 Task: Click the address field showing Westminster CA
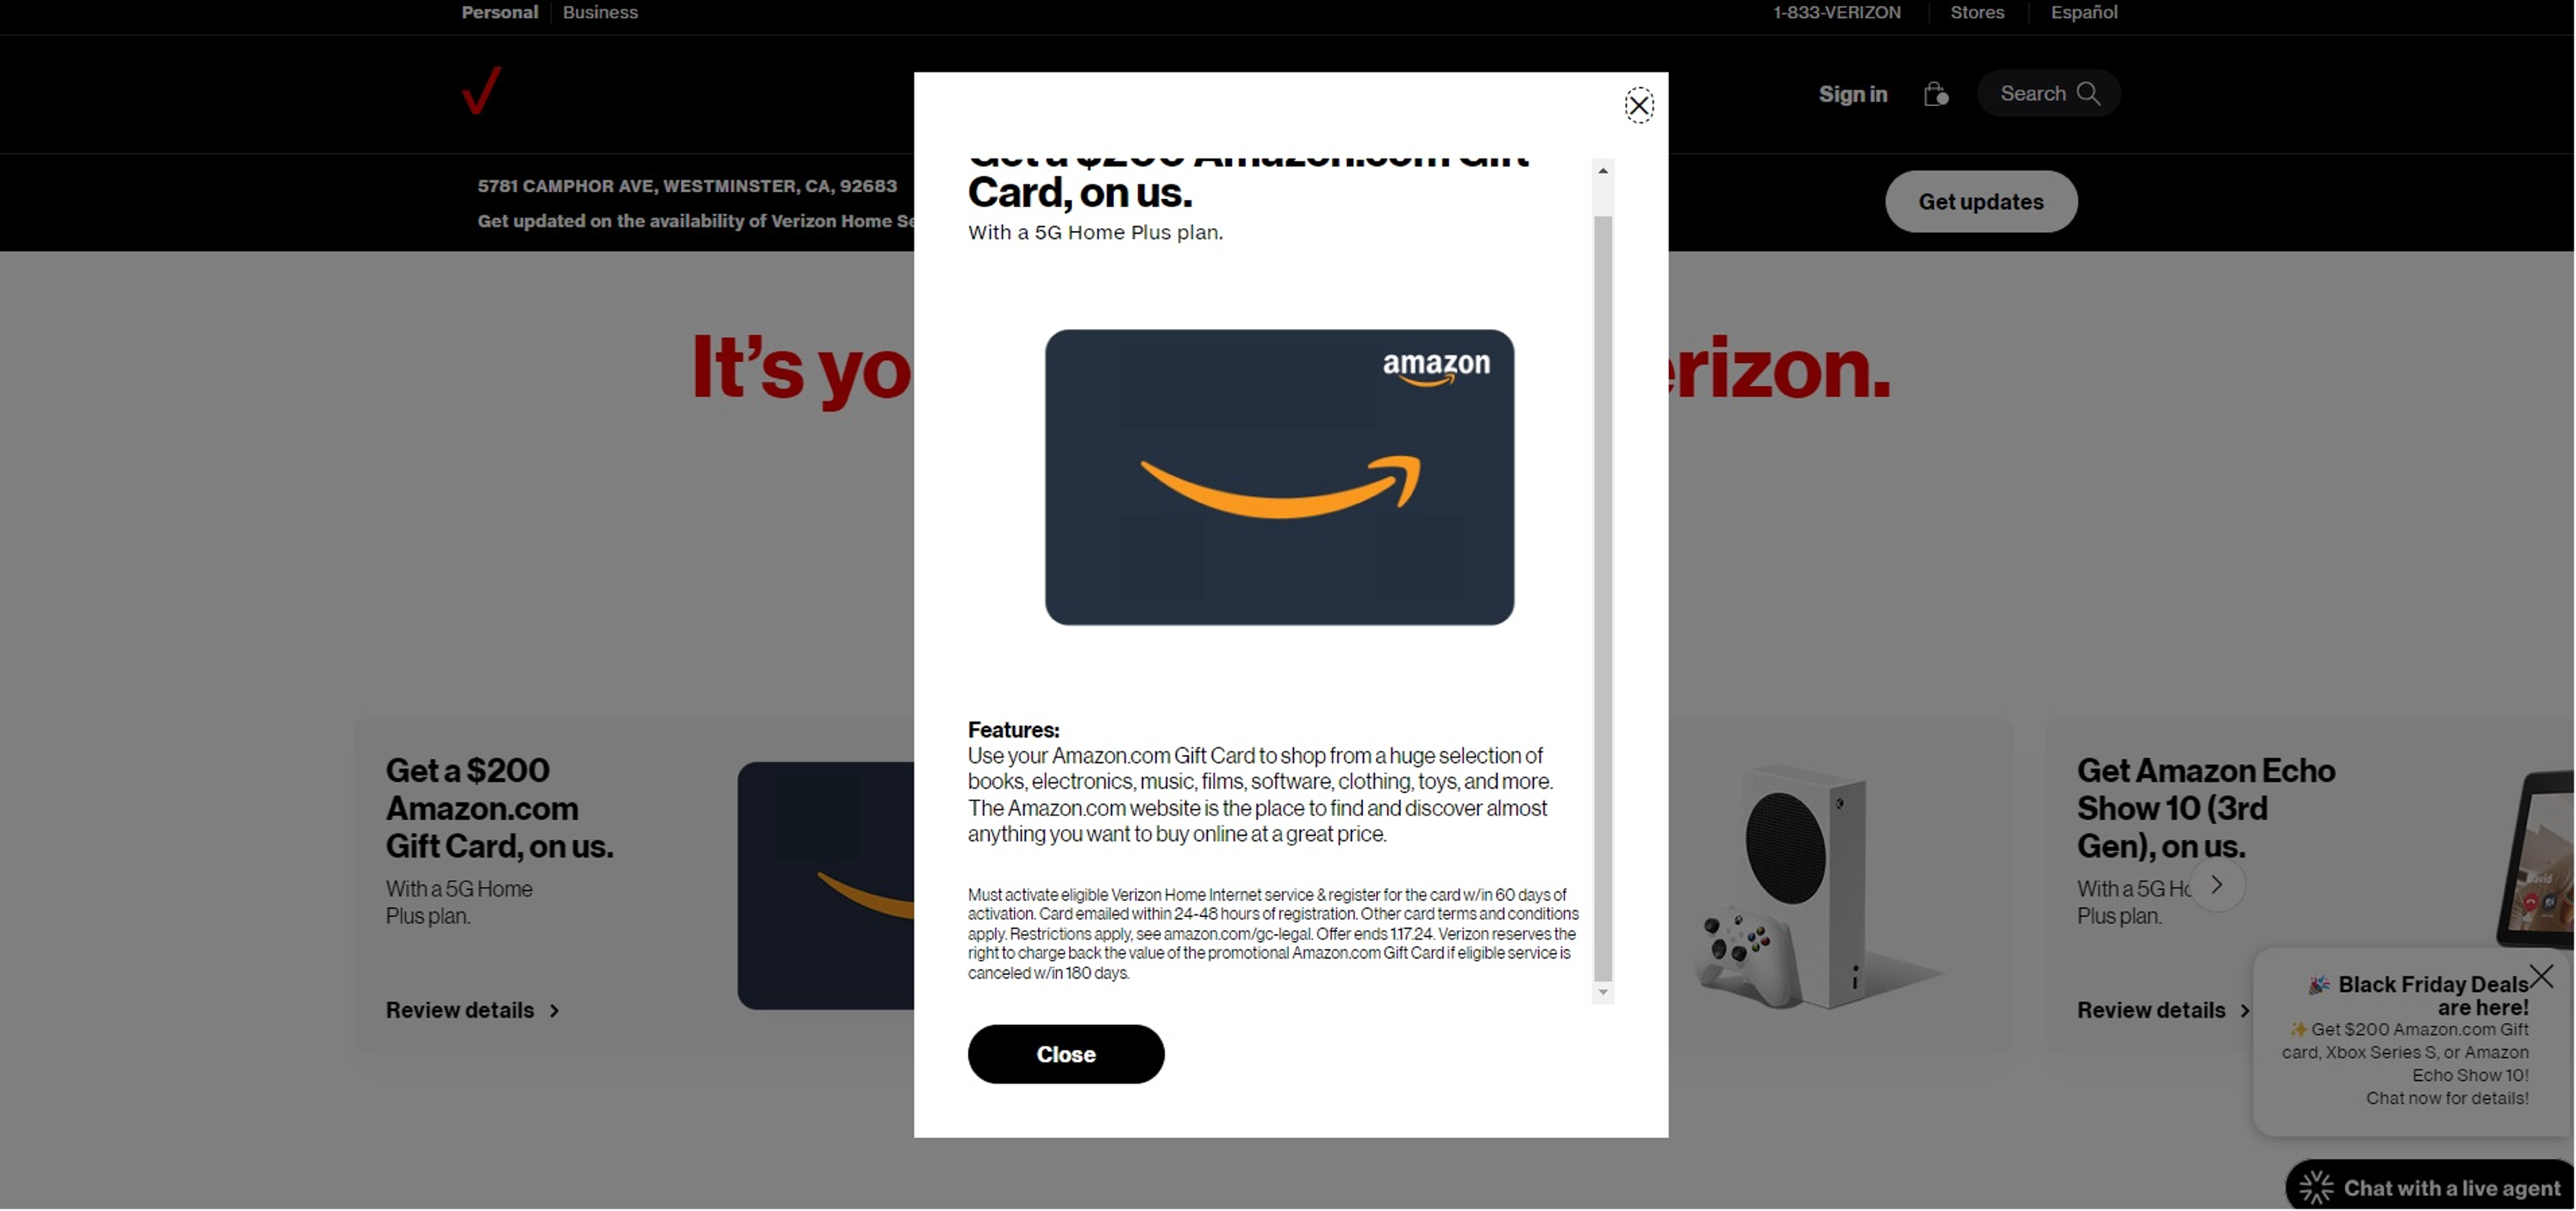(x=687, y=183)
